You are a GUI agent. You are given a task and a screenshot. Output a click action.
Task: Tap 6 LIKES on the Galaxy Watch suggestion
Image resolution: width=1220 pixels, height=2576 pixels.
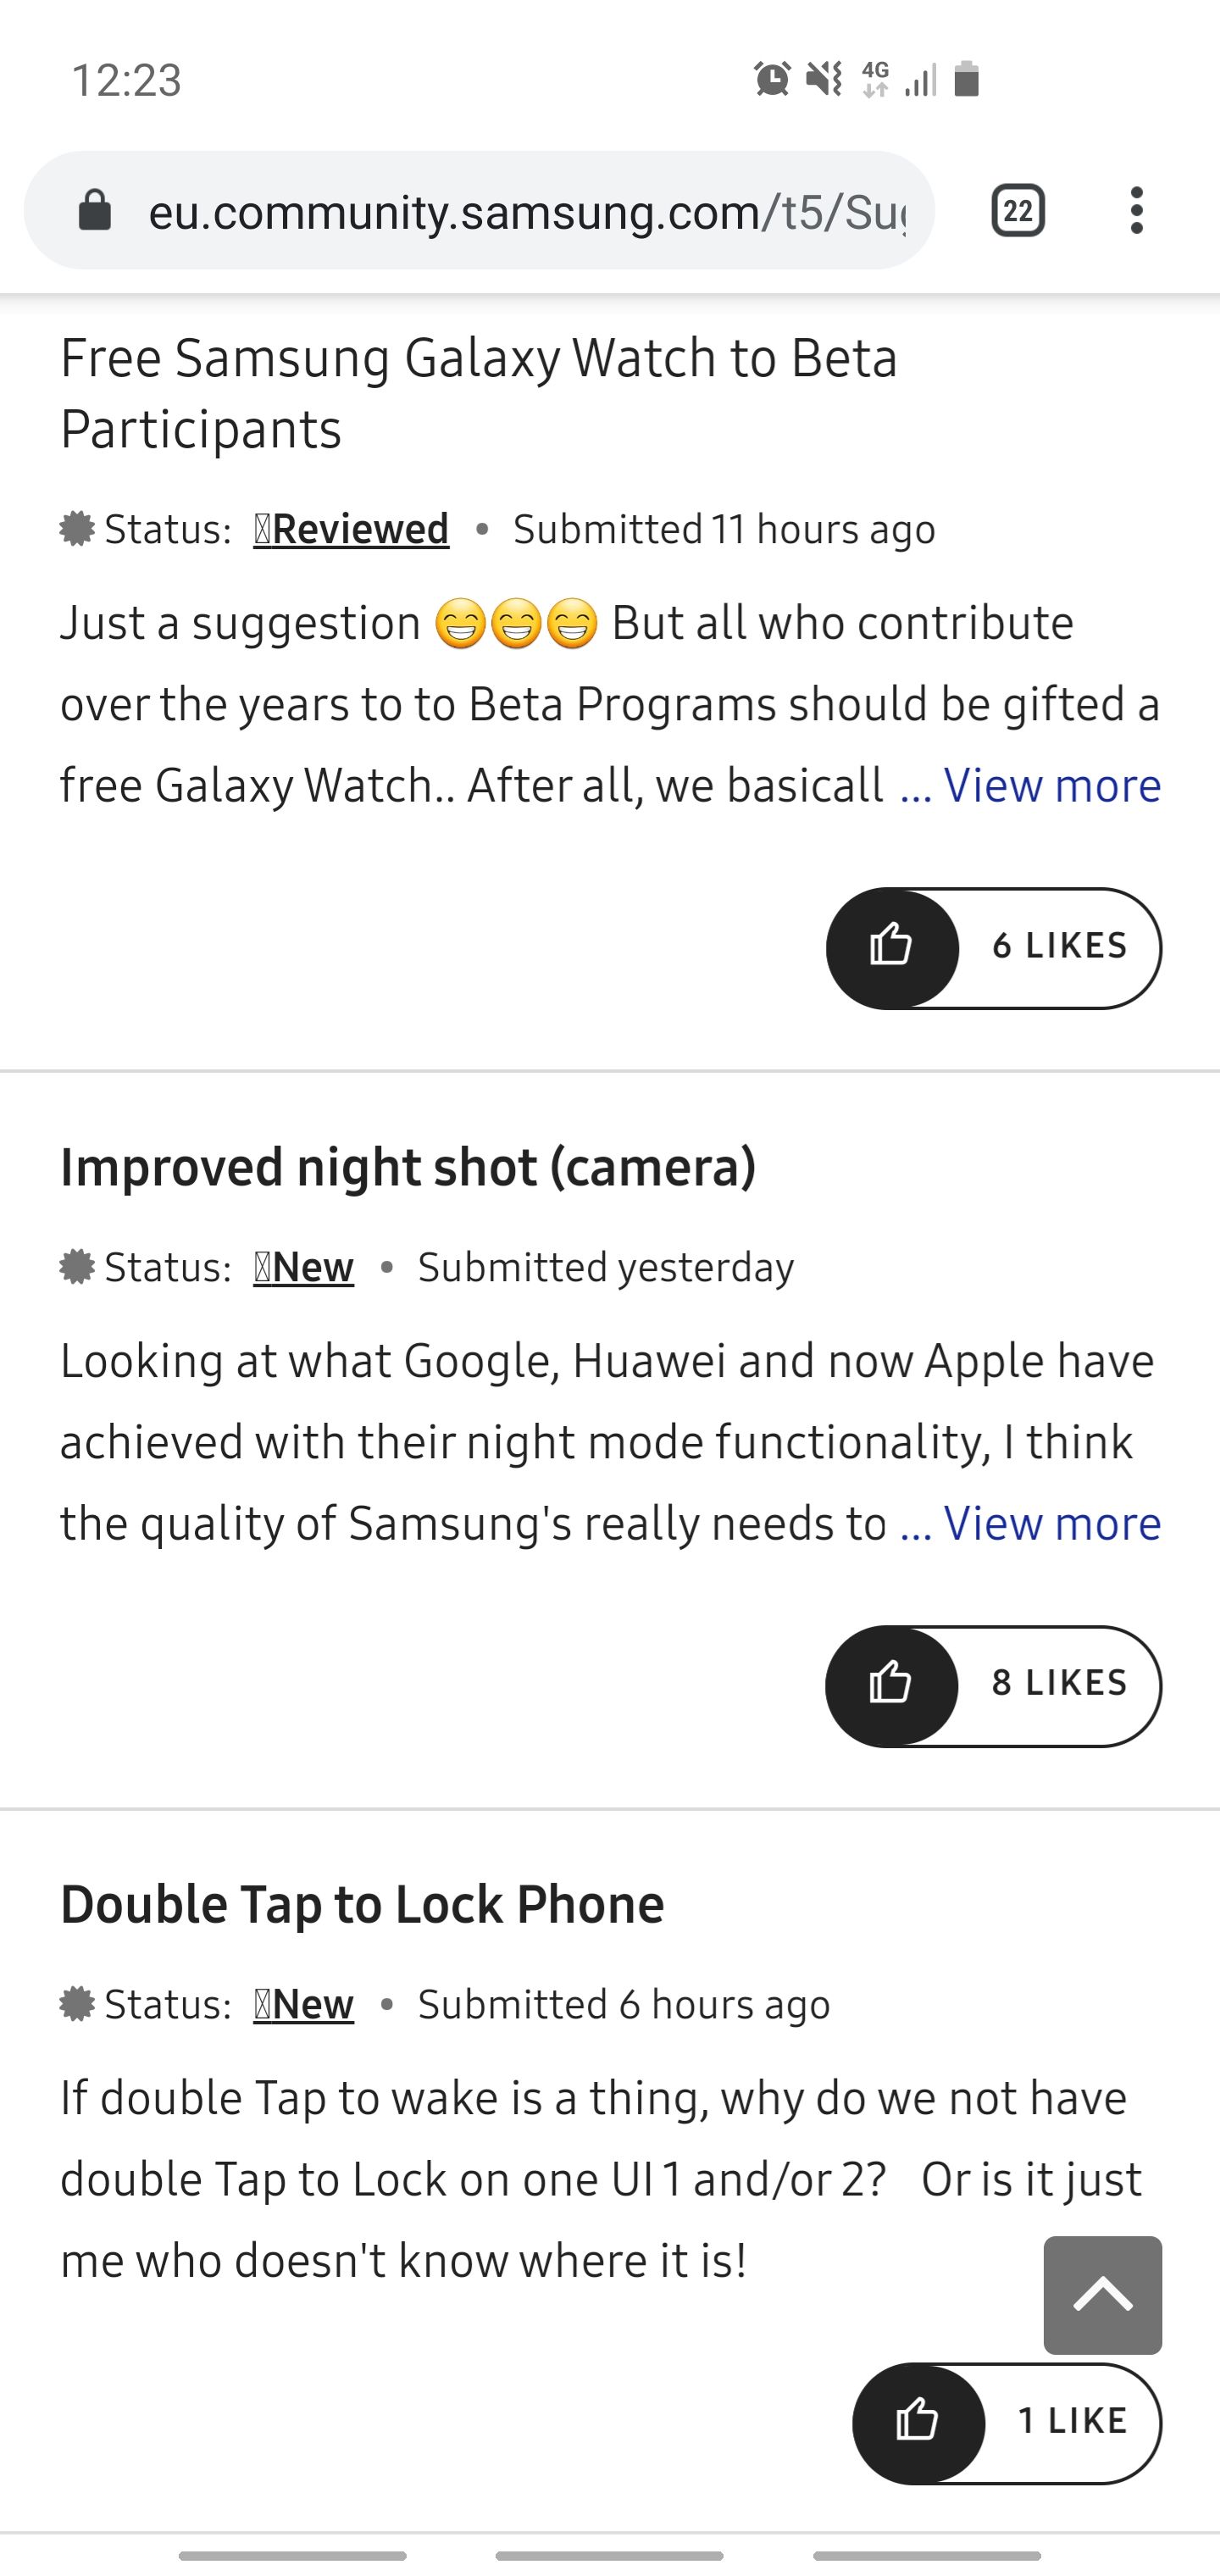[x=1059, y=946]
